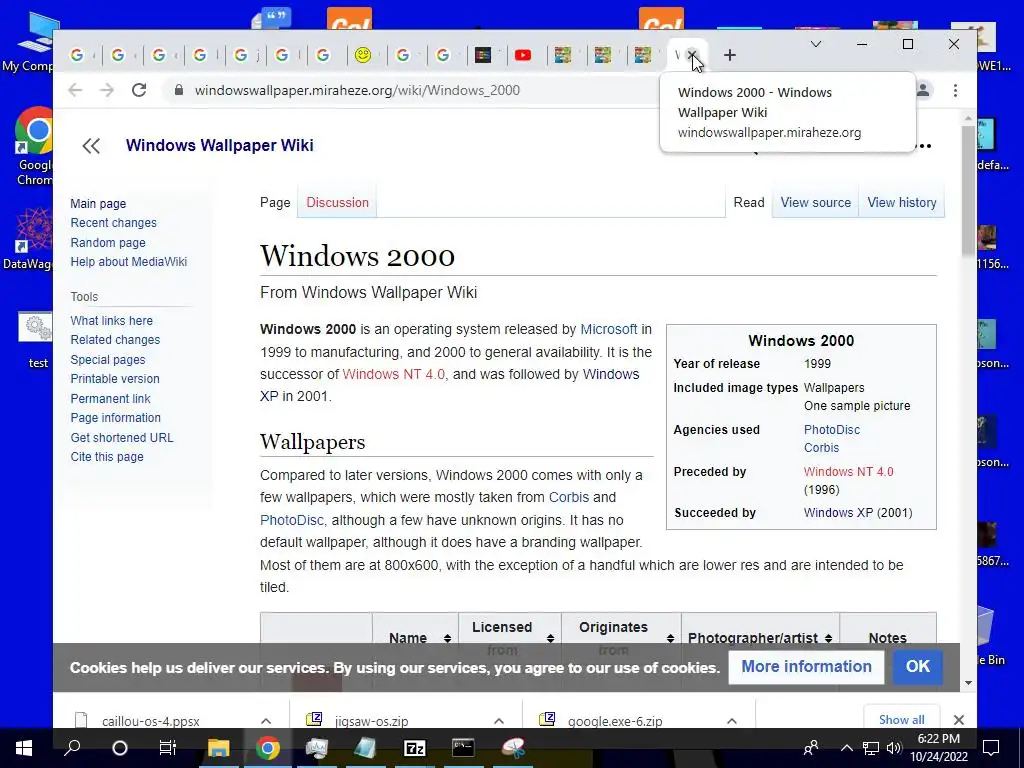Viewport: 1024px width, 768px height.
Task: Click More information on cookie banner
Action: click(806, 666)
